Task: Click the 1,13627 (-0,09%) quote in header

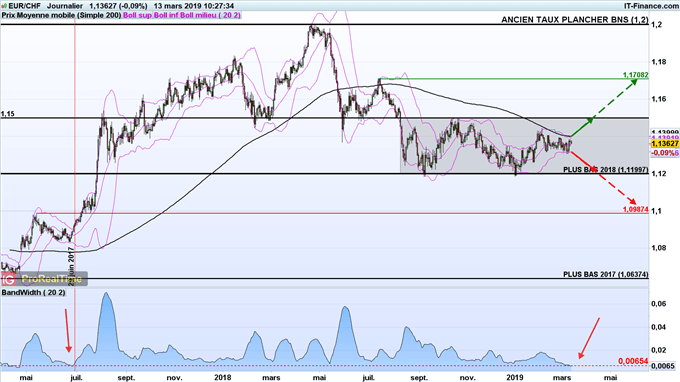Action: click(118, 6)
